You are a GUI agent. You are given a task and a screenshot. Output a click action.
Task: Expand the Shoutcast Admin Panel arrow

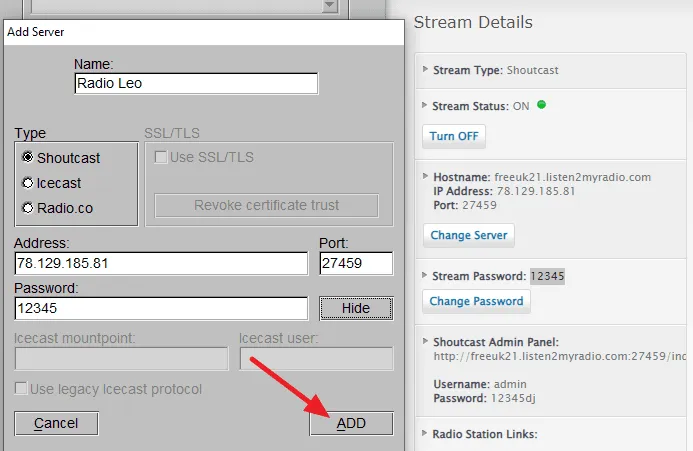tap(425, 341)
